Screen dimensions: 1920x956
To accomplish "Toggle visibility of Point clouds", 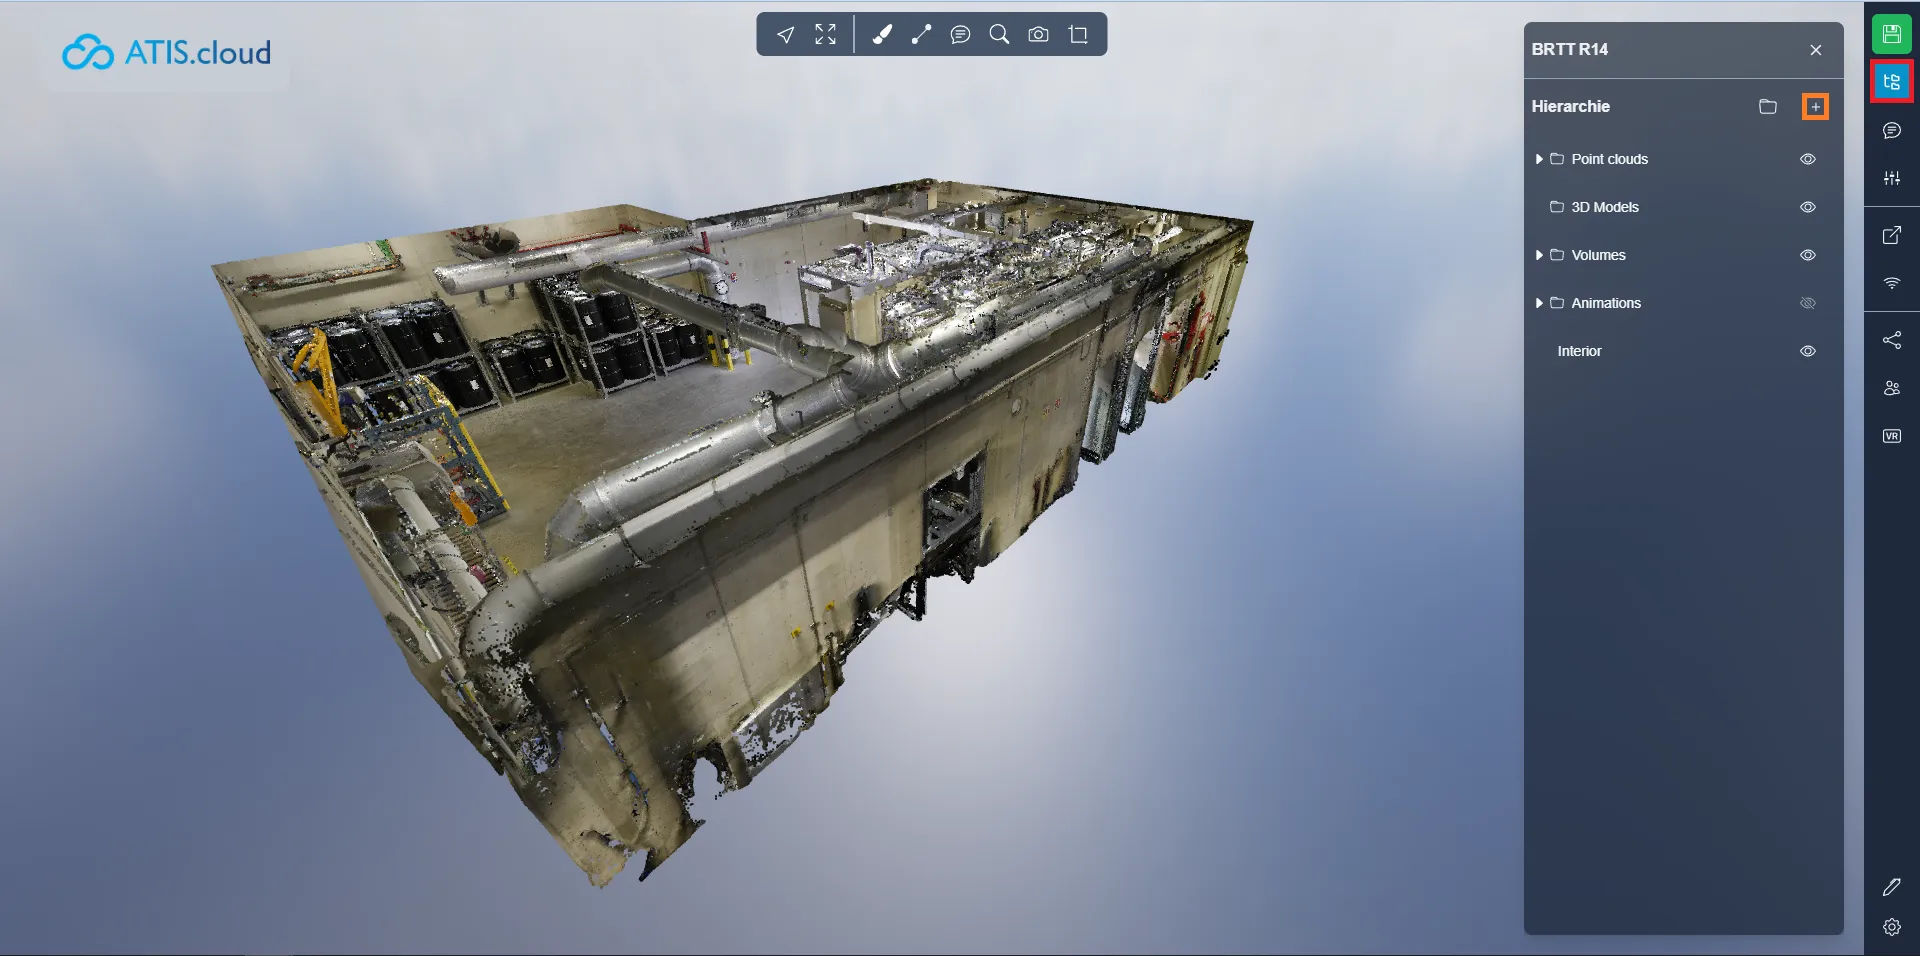I will point(1808,159).
